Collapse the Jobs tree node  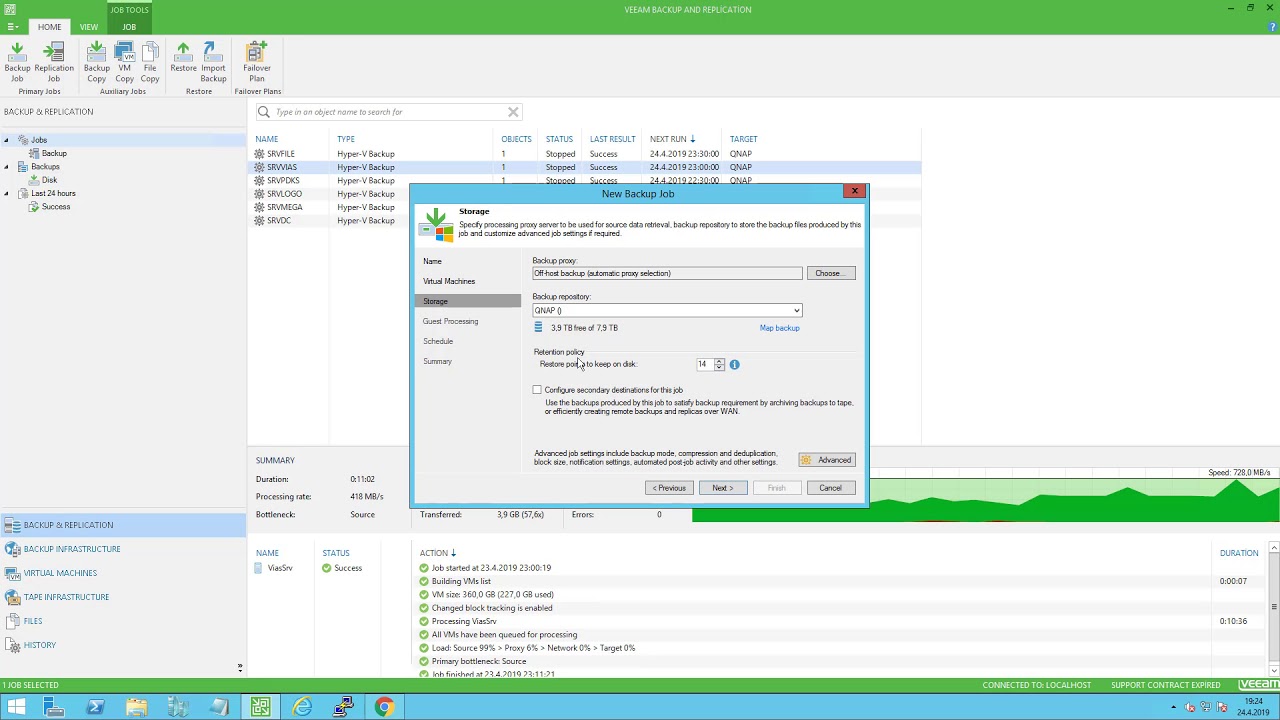point(6,140)
